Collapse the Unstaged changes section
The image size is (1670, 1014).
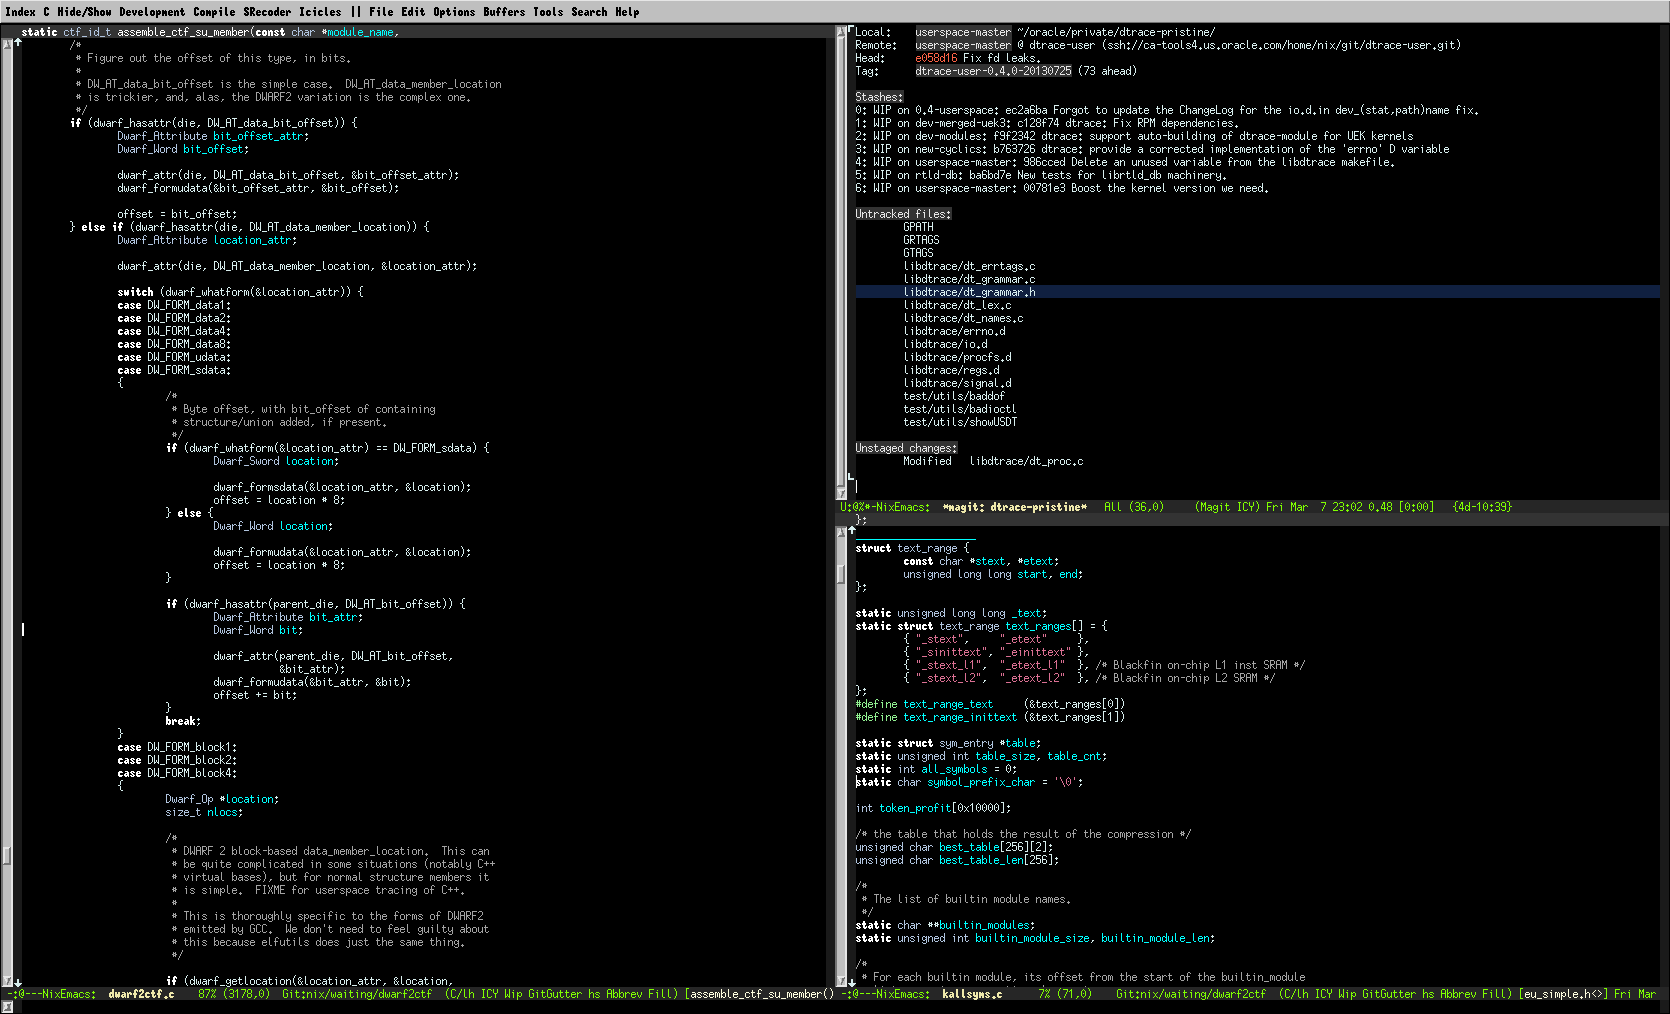906,448
